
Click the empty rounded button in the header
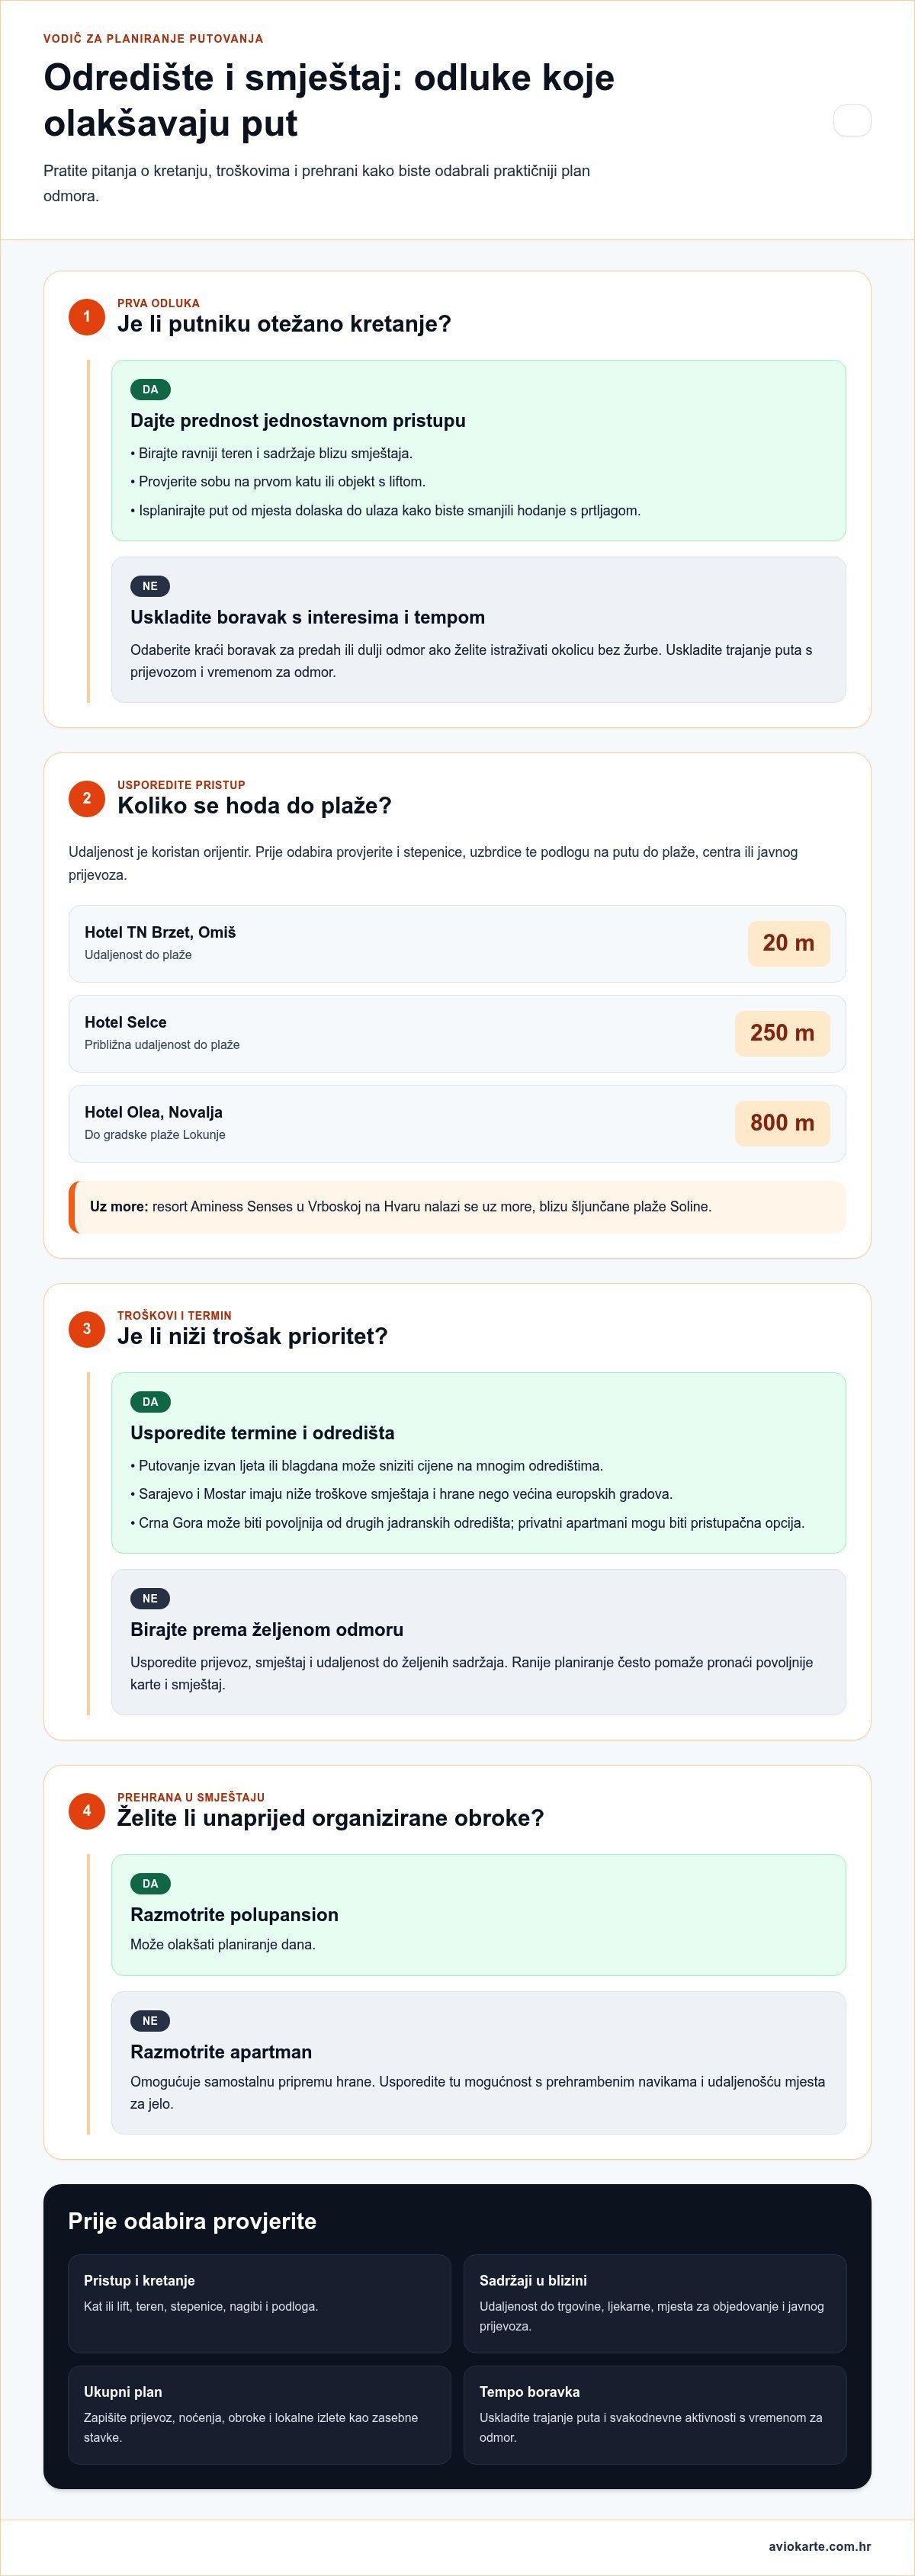[852, 120]
